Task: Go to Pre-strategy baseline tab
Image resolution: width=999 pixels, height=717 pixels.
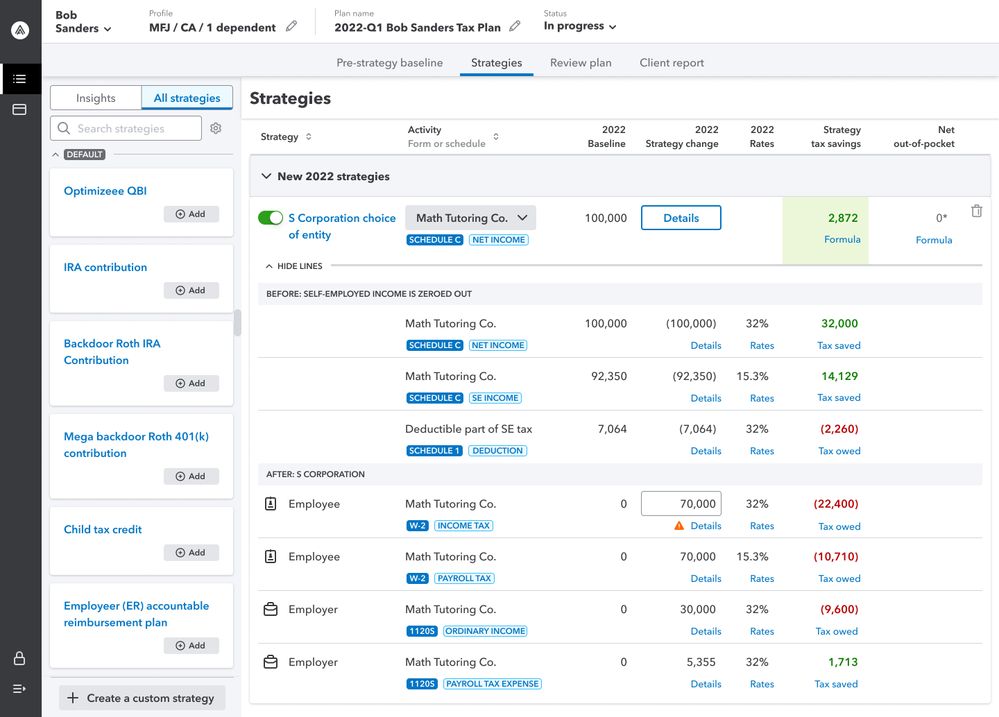Action: (389, 63)
